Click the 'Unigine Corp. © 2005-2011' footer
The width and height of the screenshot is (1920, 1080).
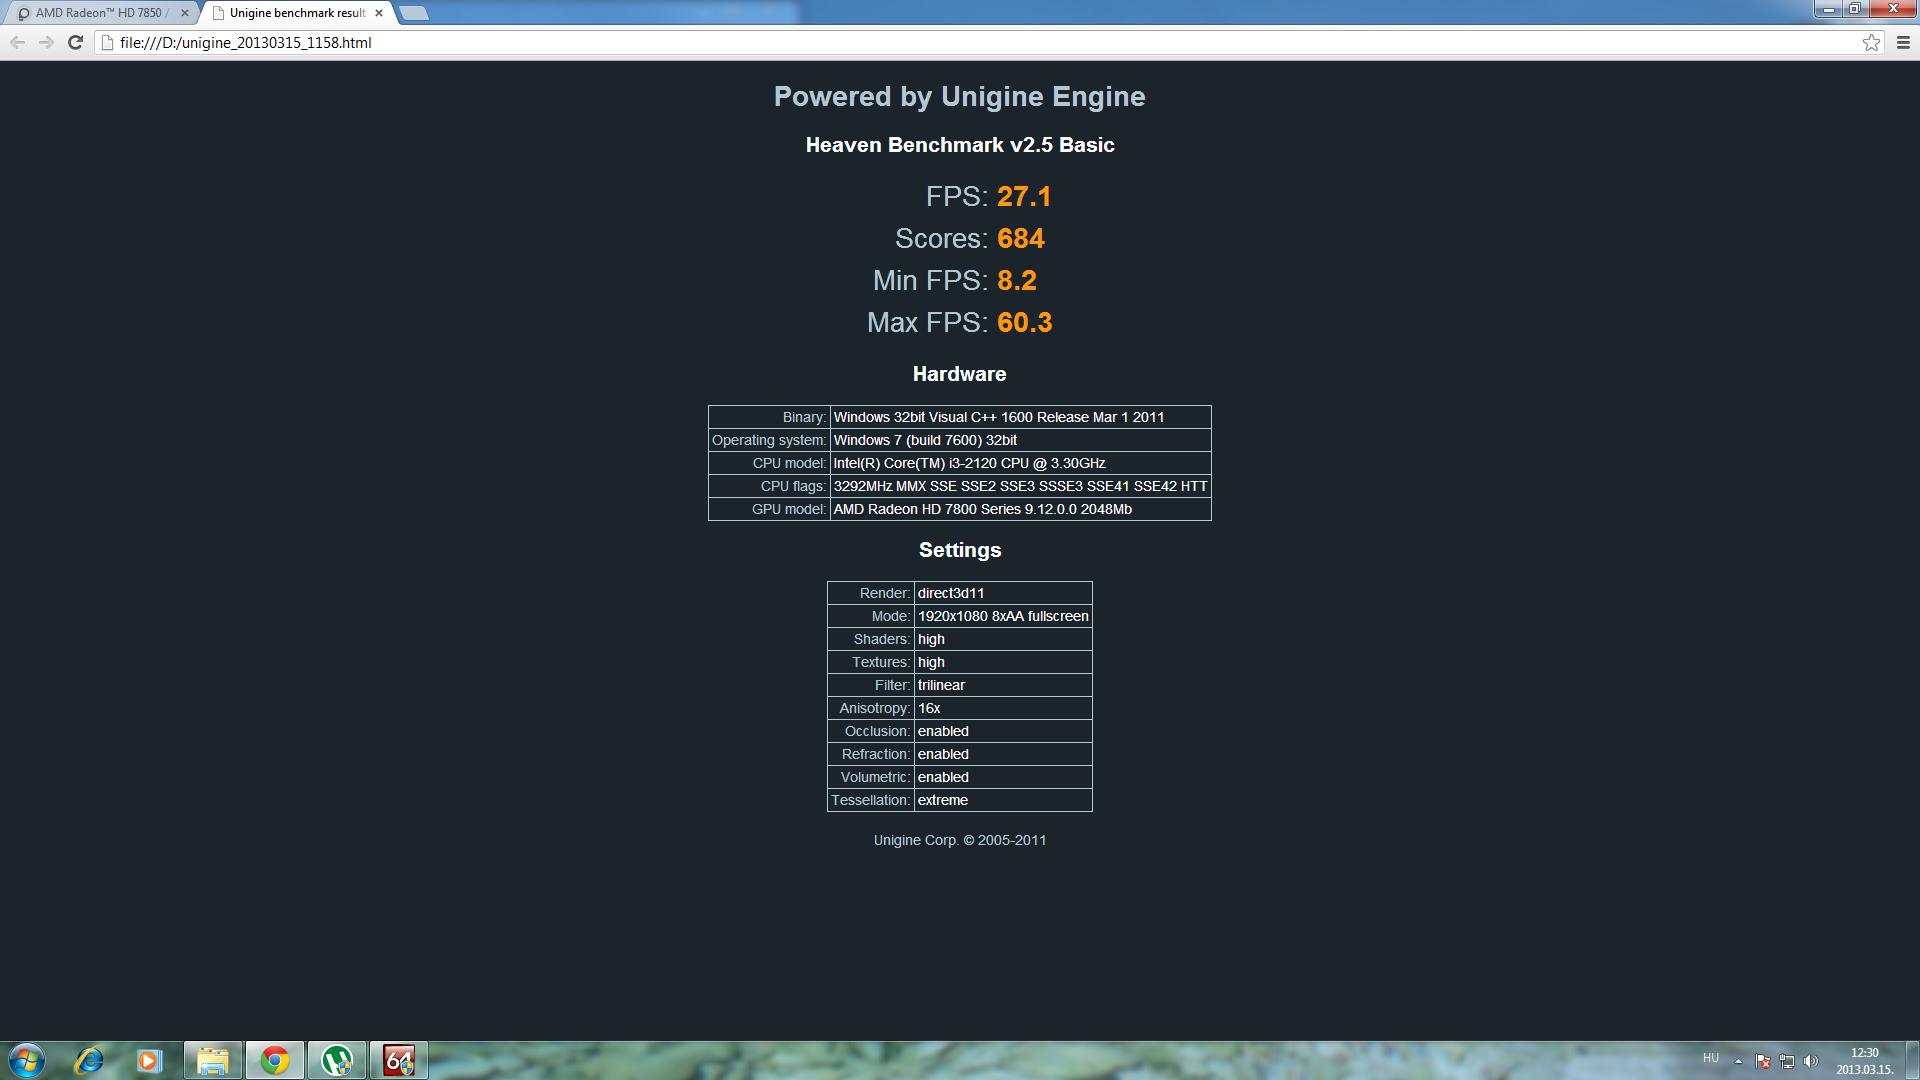(960, 840)
